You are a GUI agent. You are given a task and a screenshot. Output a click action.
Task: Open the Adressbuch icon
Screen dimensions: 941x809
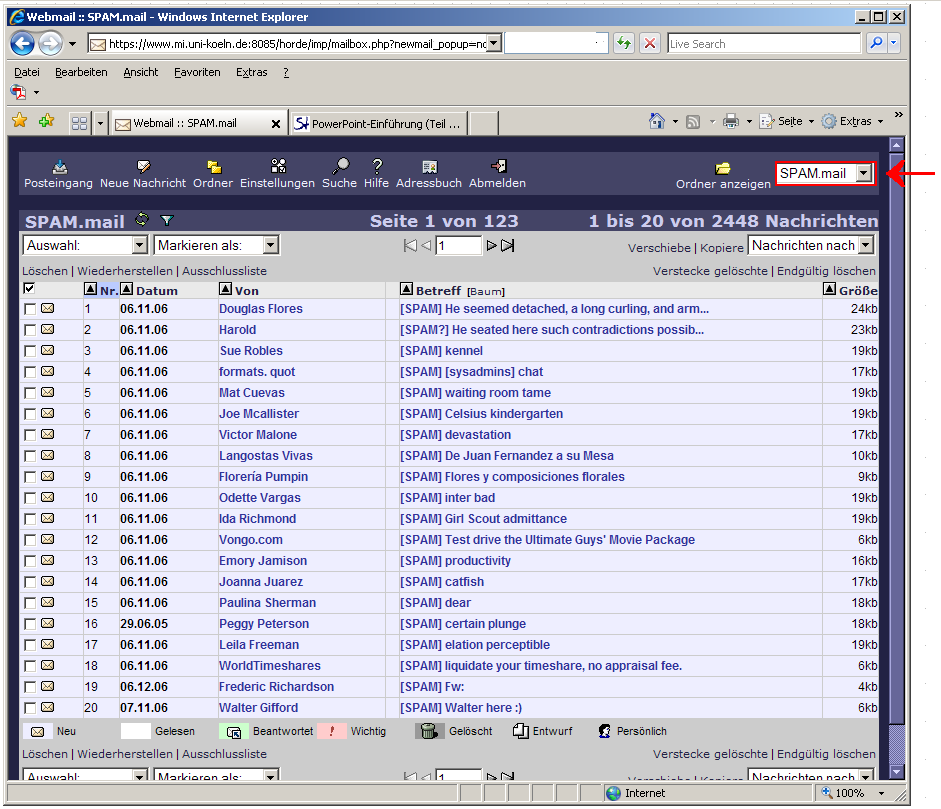tap(429, 167)
